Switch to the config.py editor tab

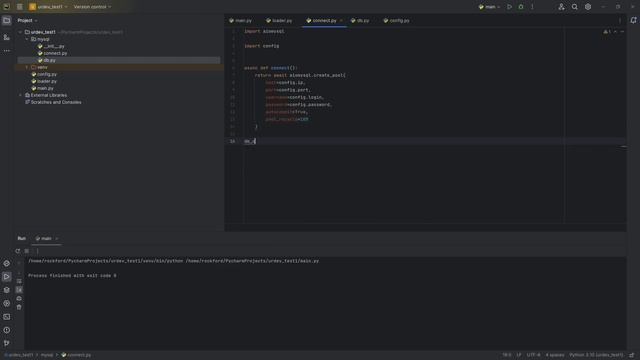[x=396, y=20]
